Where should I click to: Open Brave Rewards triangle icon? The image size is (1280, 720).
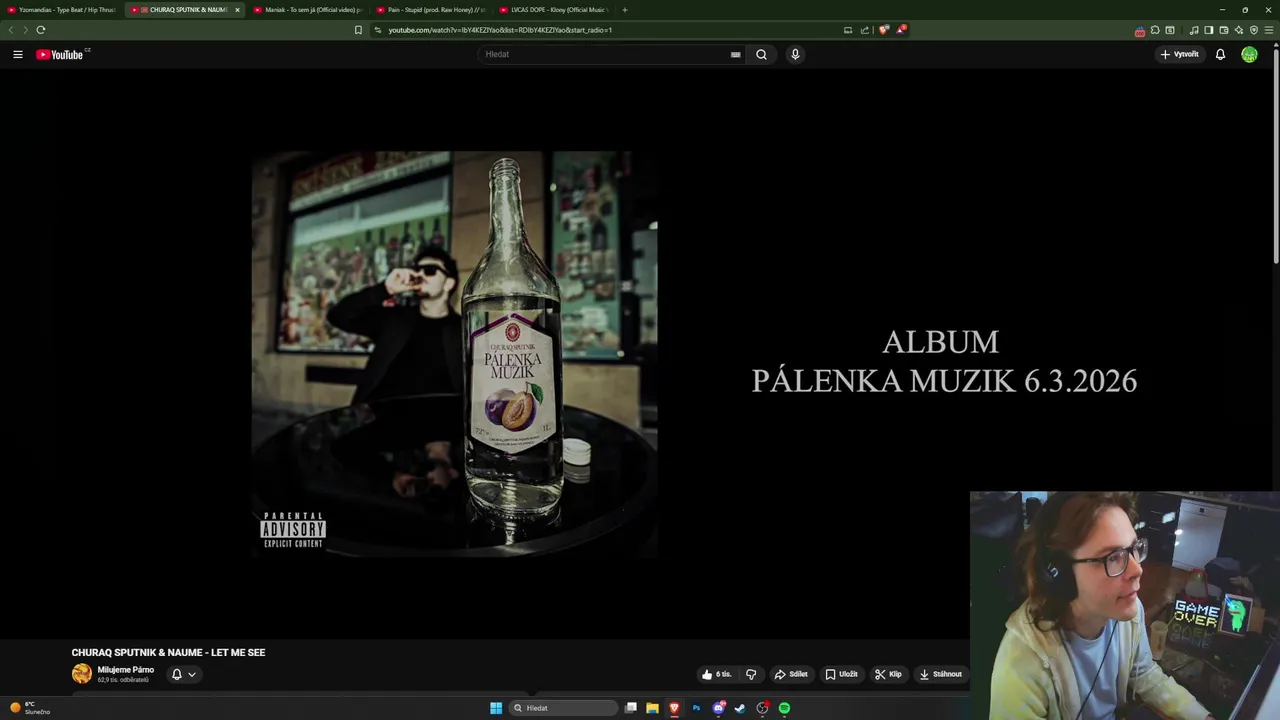pyautogui.click(x=900, y=30)
